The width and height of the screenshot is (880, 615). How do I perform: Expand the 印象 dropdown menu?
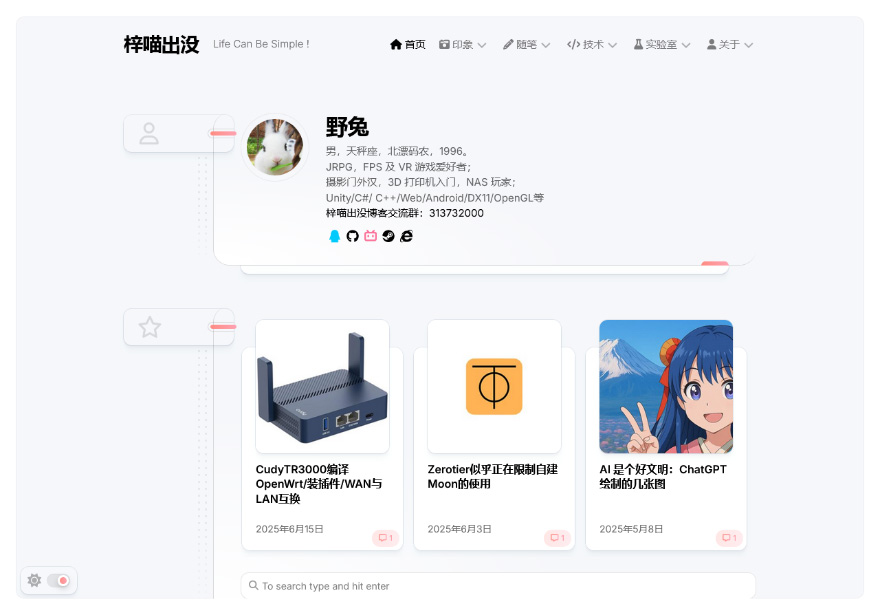click(463, 45)
